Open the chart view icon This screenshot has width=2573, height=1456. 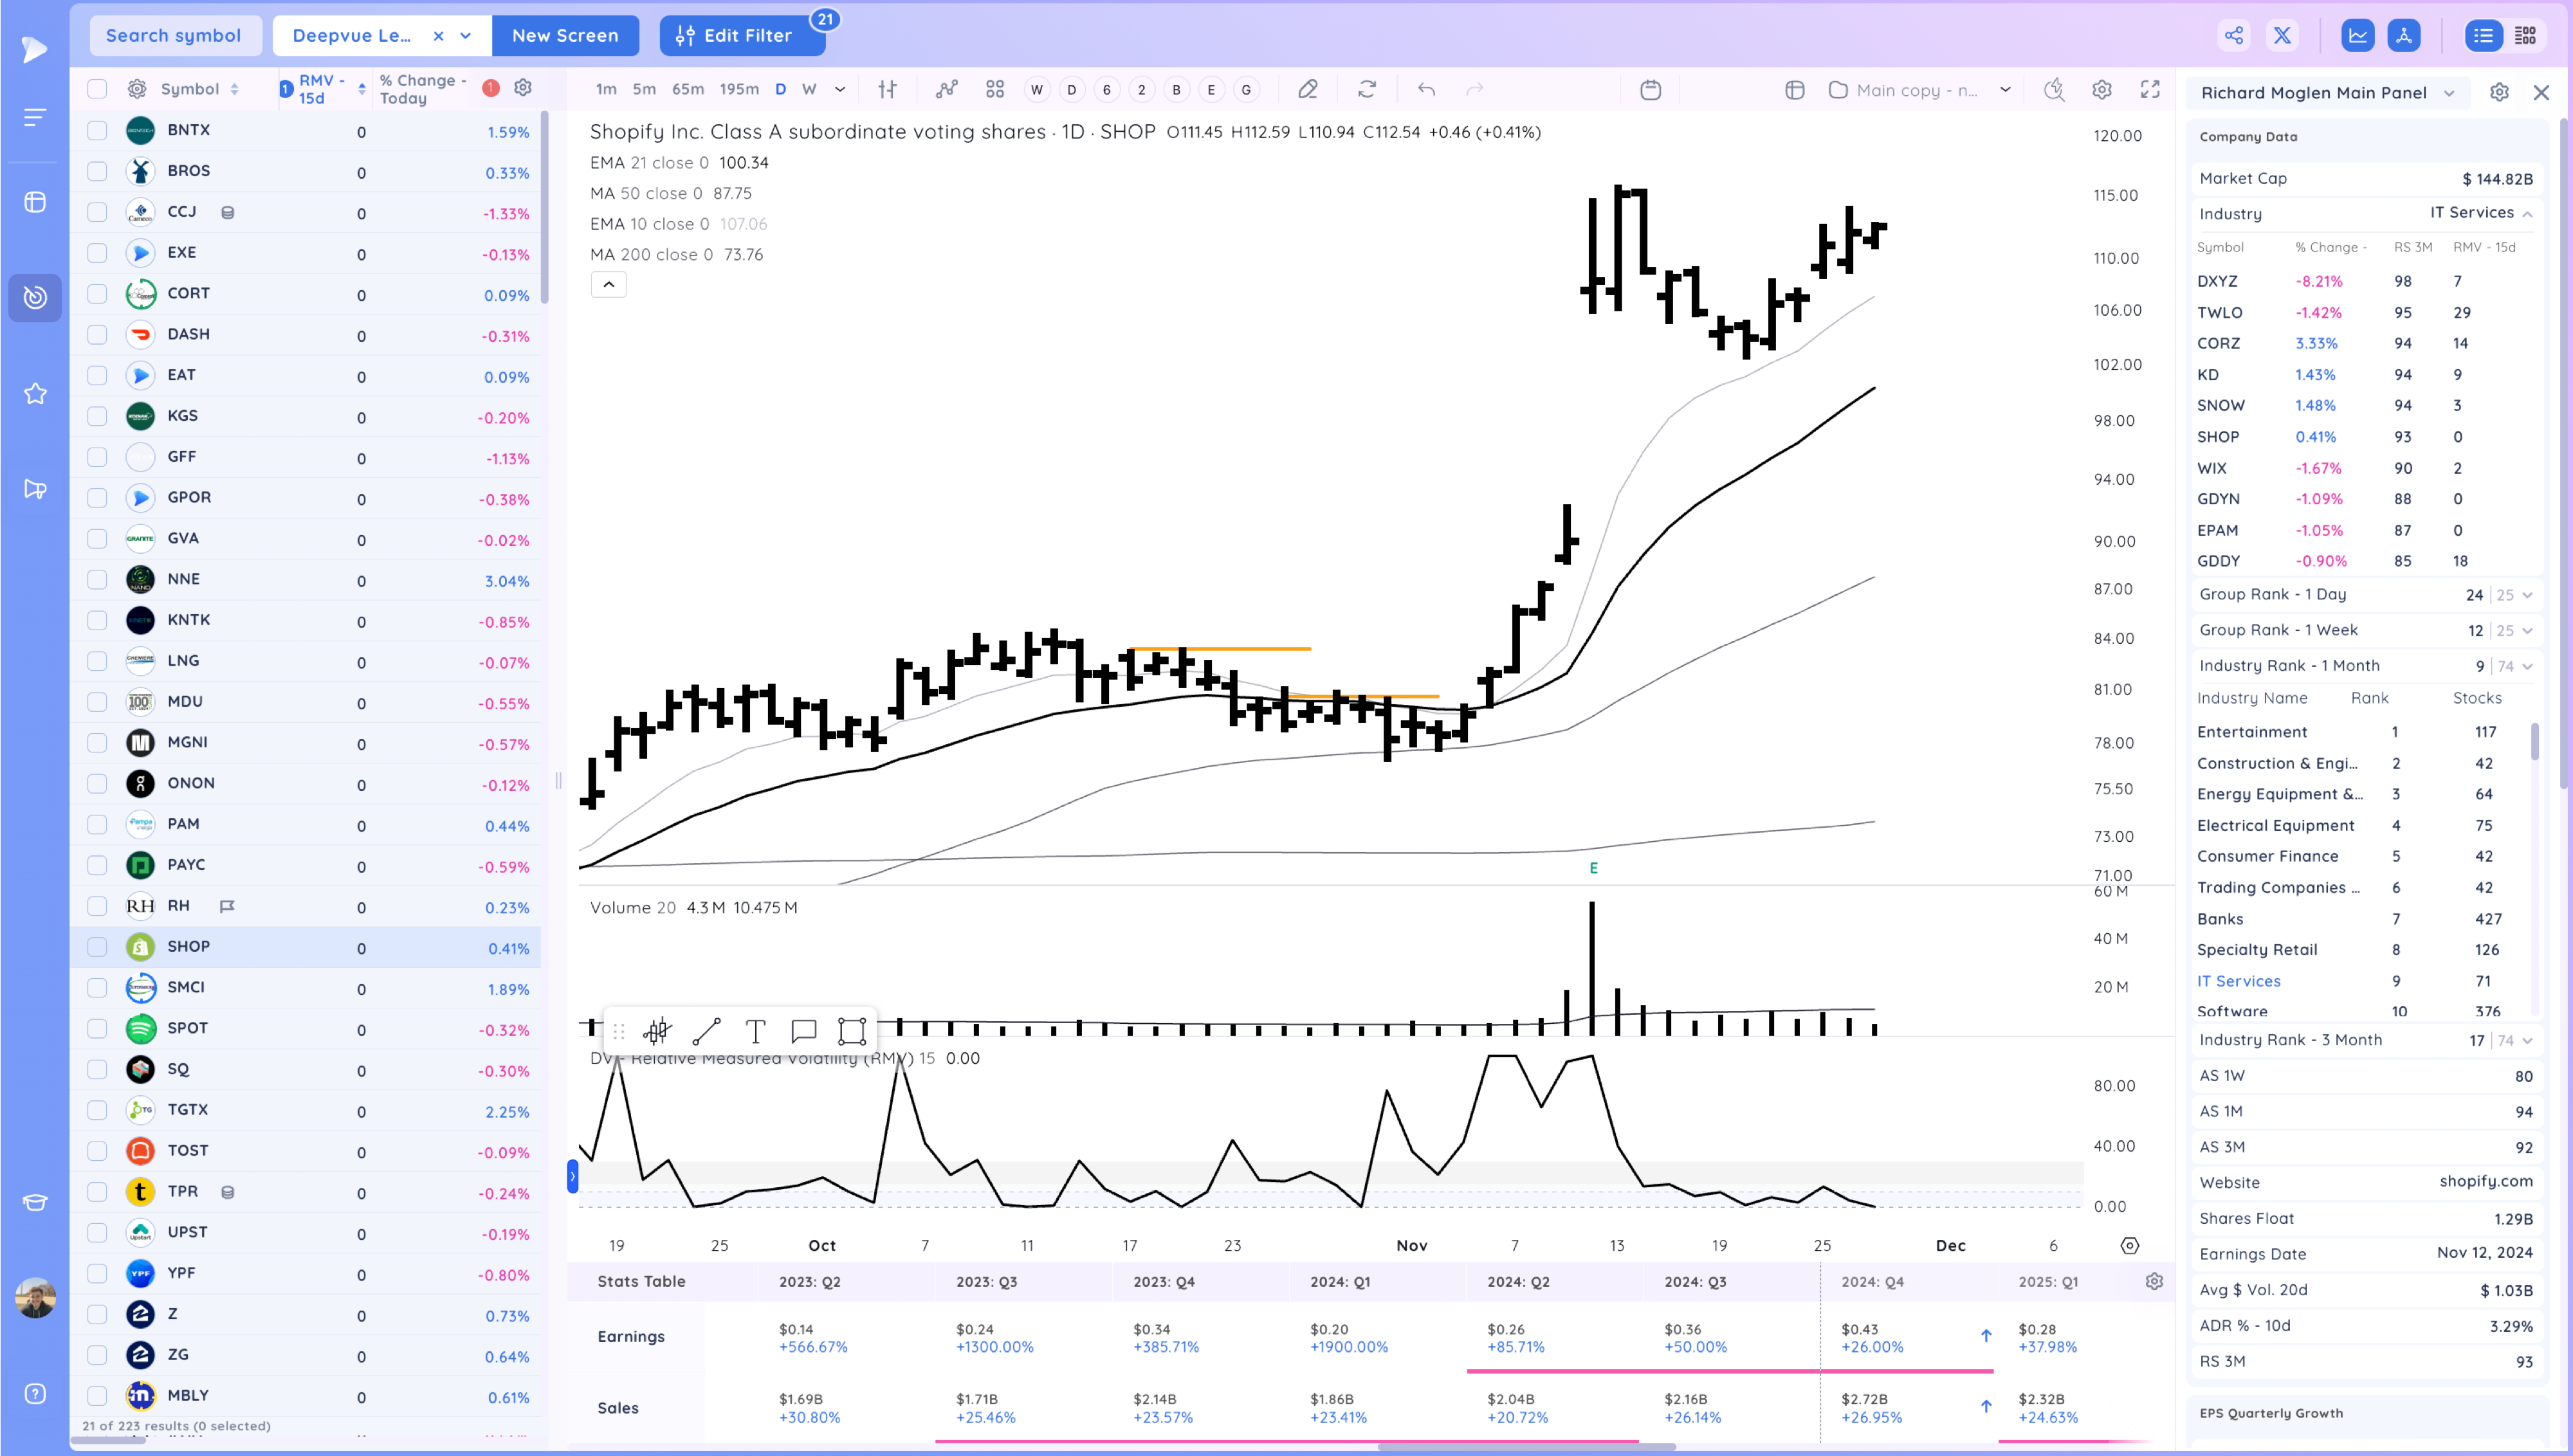point(2357,36)
